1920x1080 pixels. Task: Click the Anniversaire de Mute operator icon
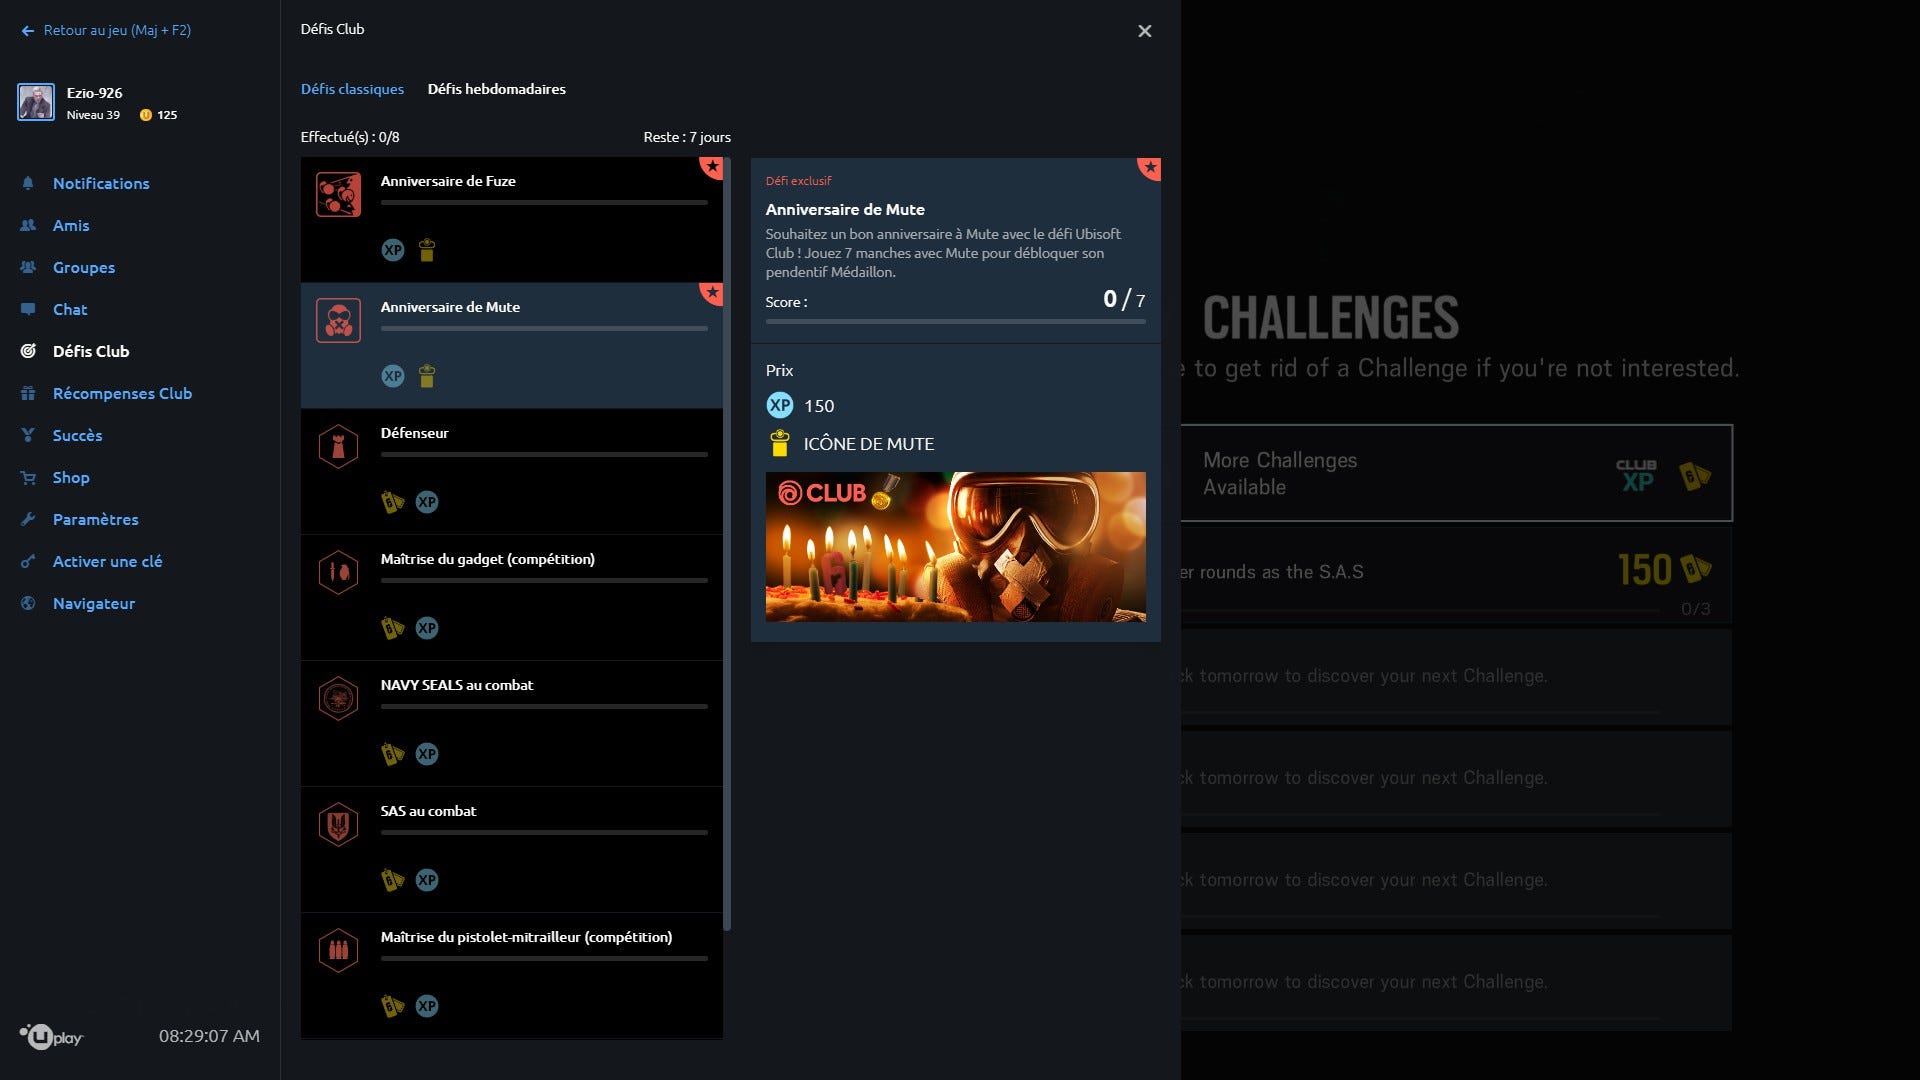(338, 320)
